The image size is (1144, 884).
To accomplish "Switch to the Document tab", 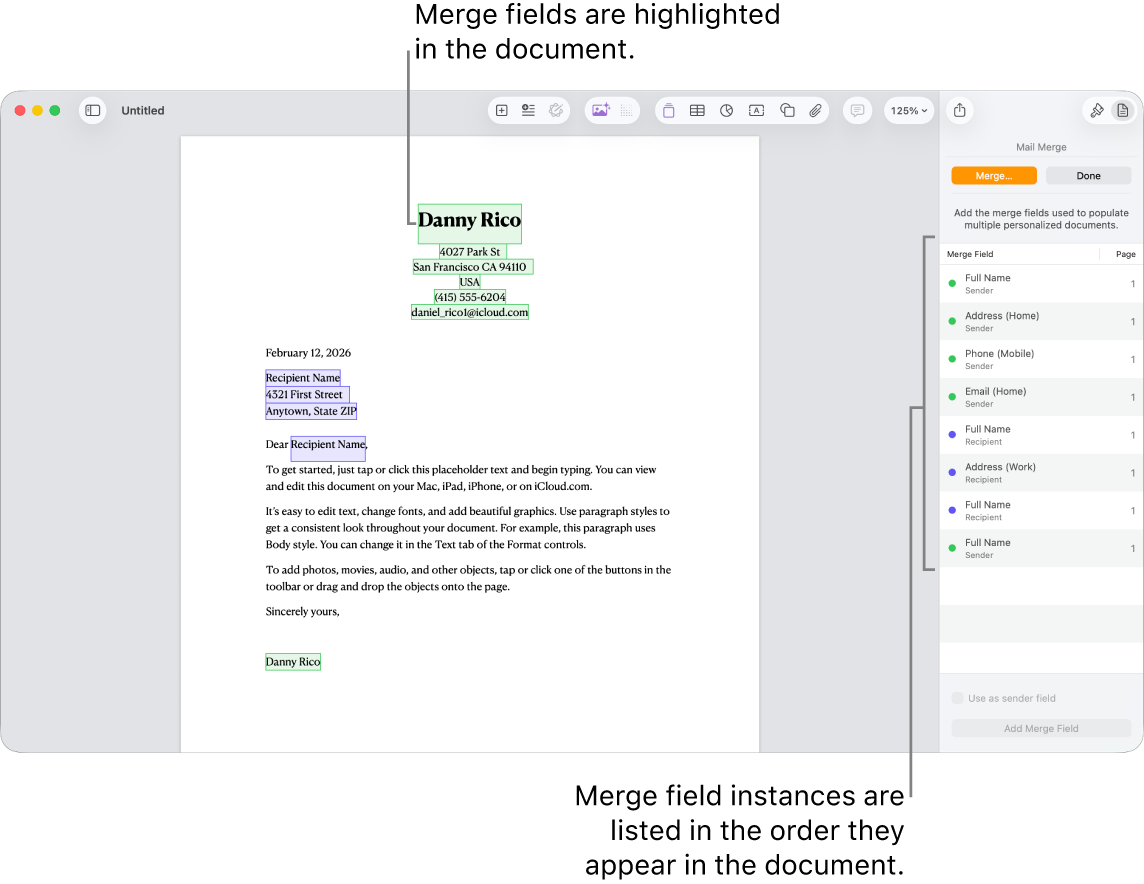I will click(x=1123, y=110).
